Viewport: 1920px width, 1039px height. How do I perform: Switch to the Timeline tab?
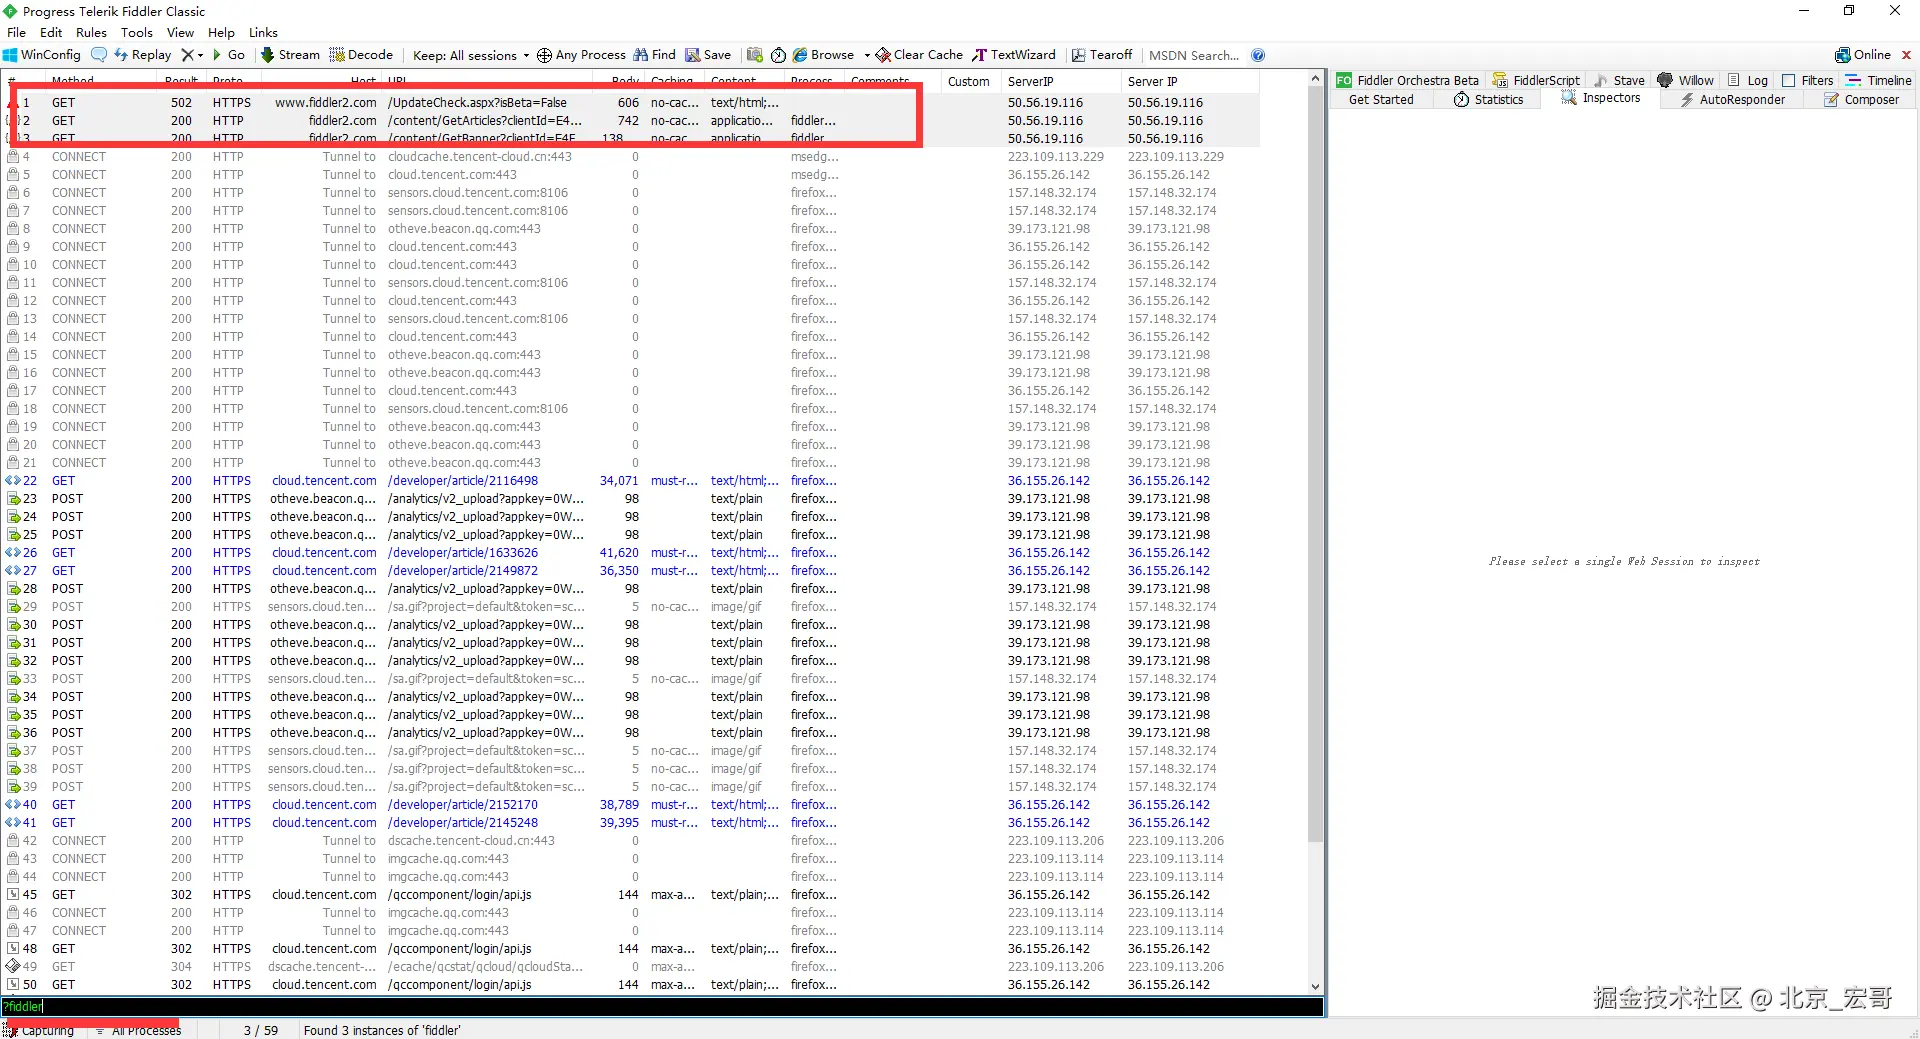[1878, 80]
